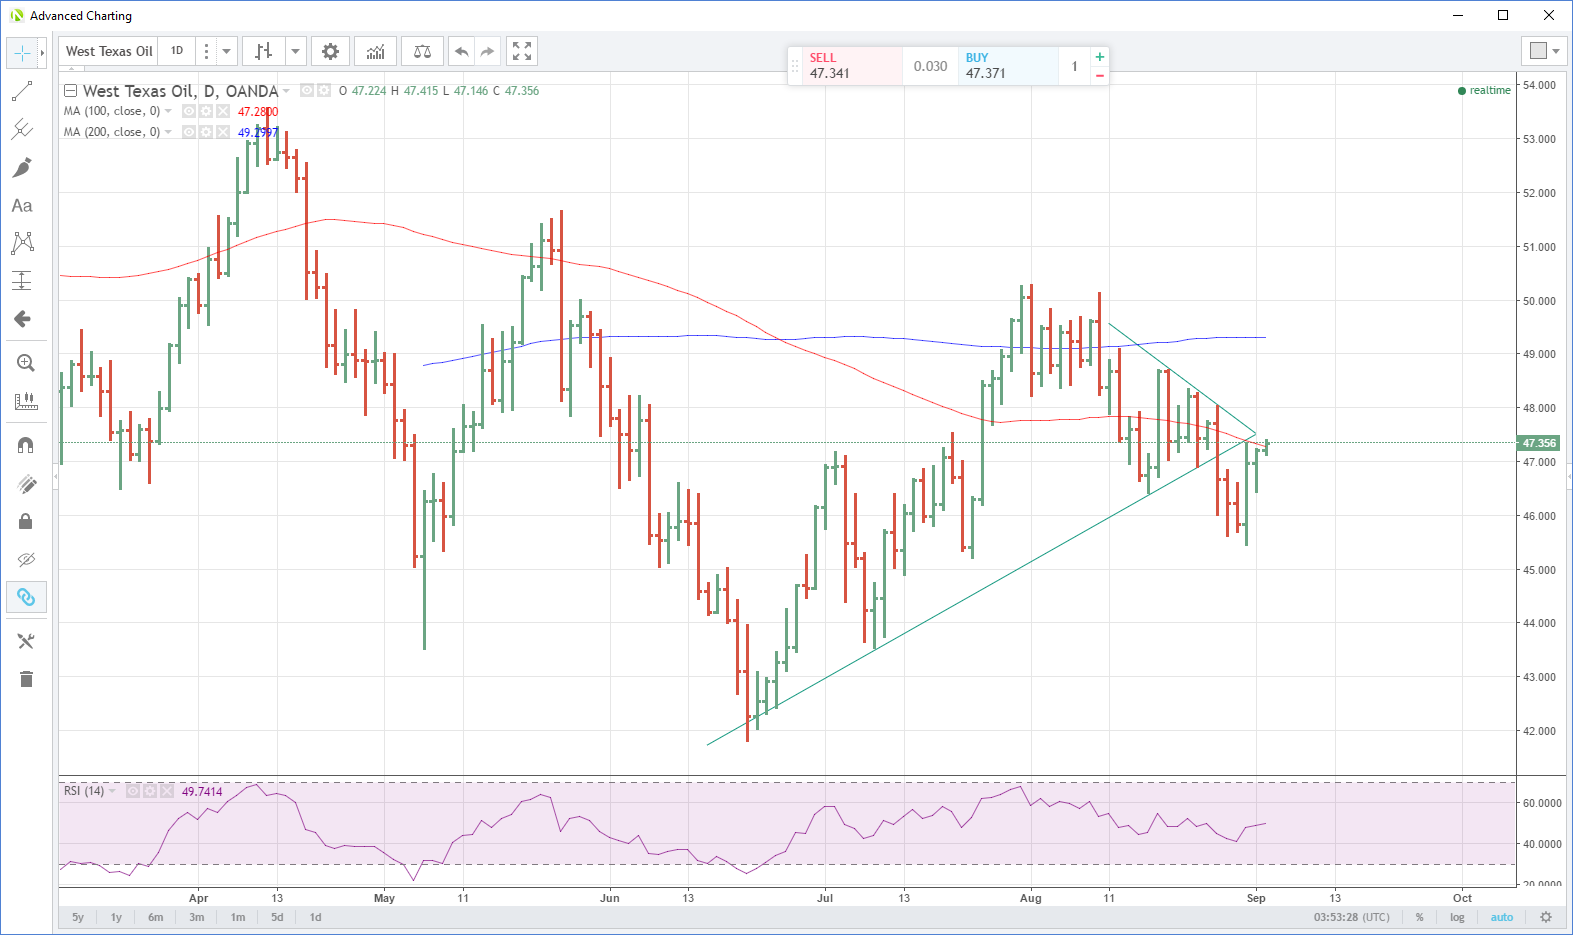
Task: Open MA 100 settings gear
Action: [206, 111]
